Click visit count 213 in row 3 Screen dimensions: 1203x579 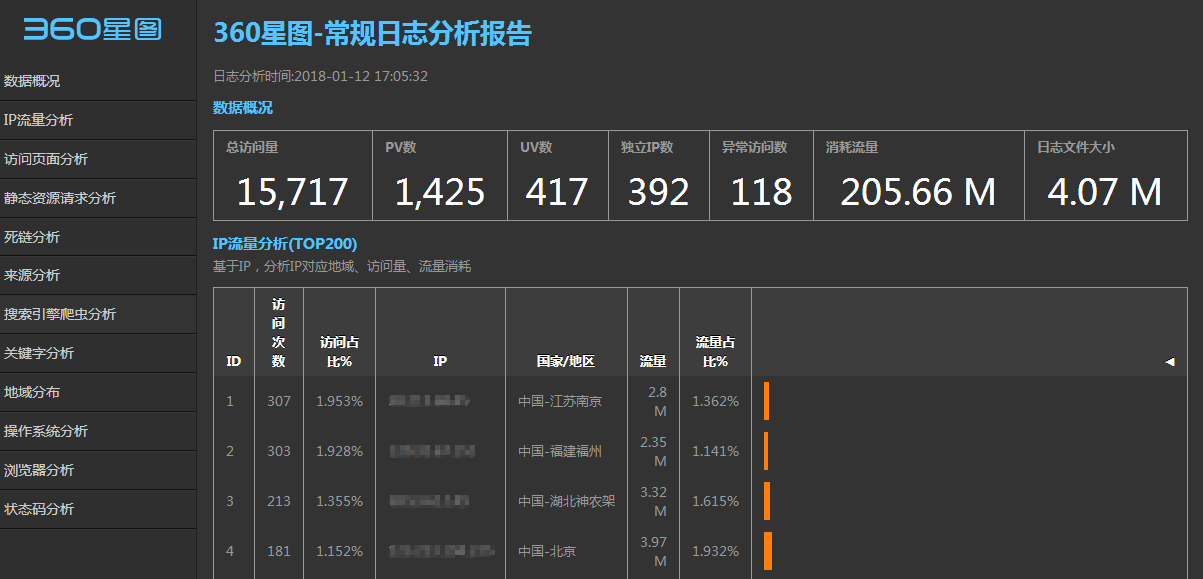279,501
